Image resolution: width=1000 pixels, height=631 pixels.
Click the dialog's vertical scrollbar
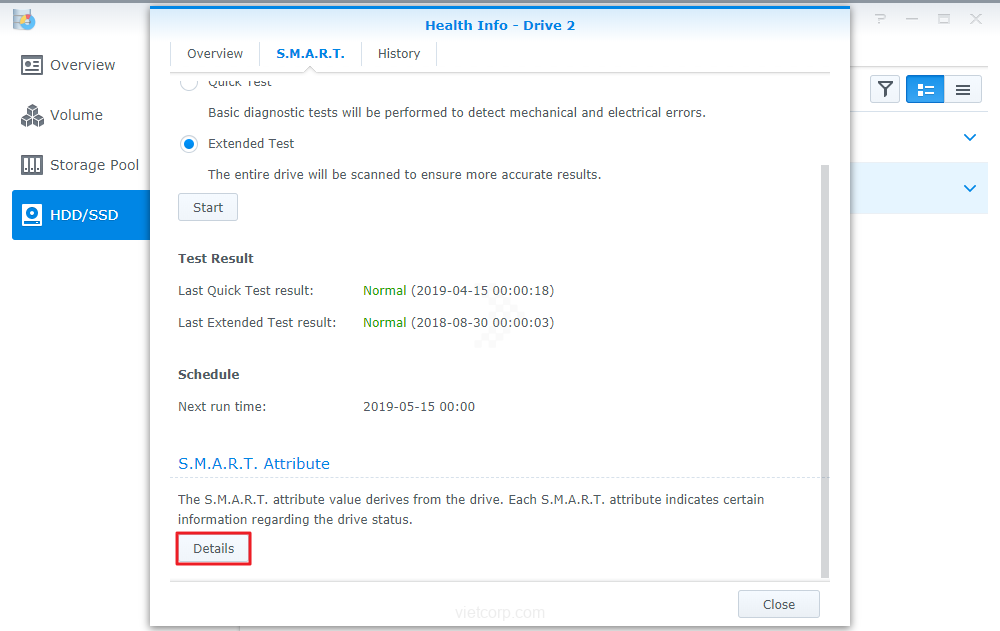[824, 370]
